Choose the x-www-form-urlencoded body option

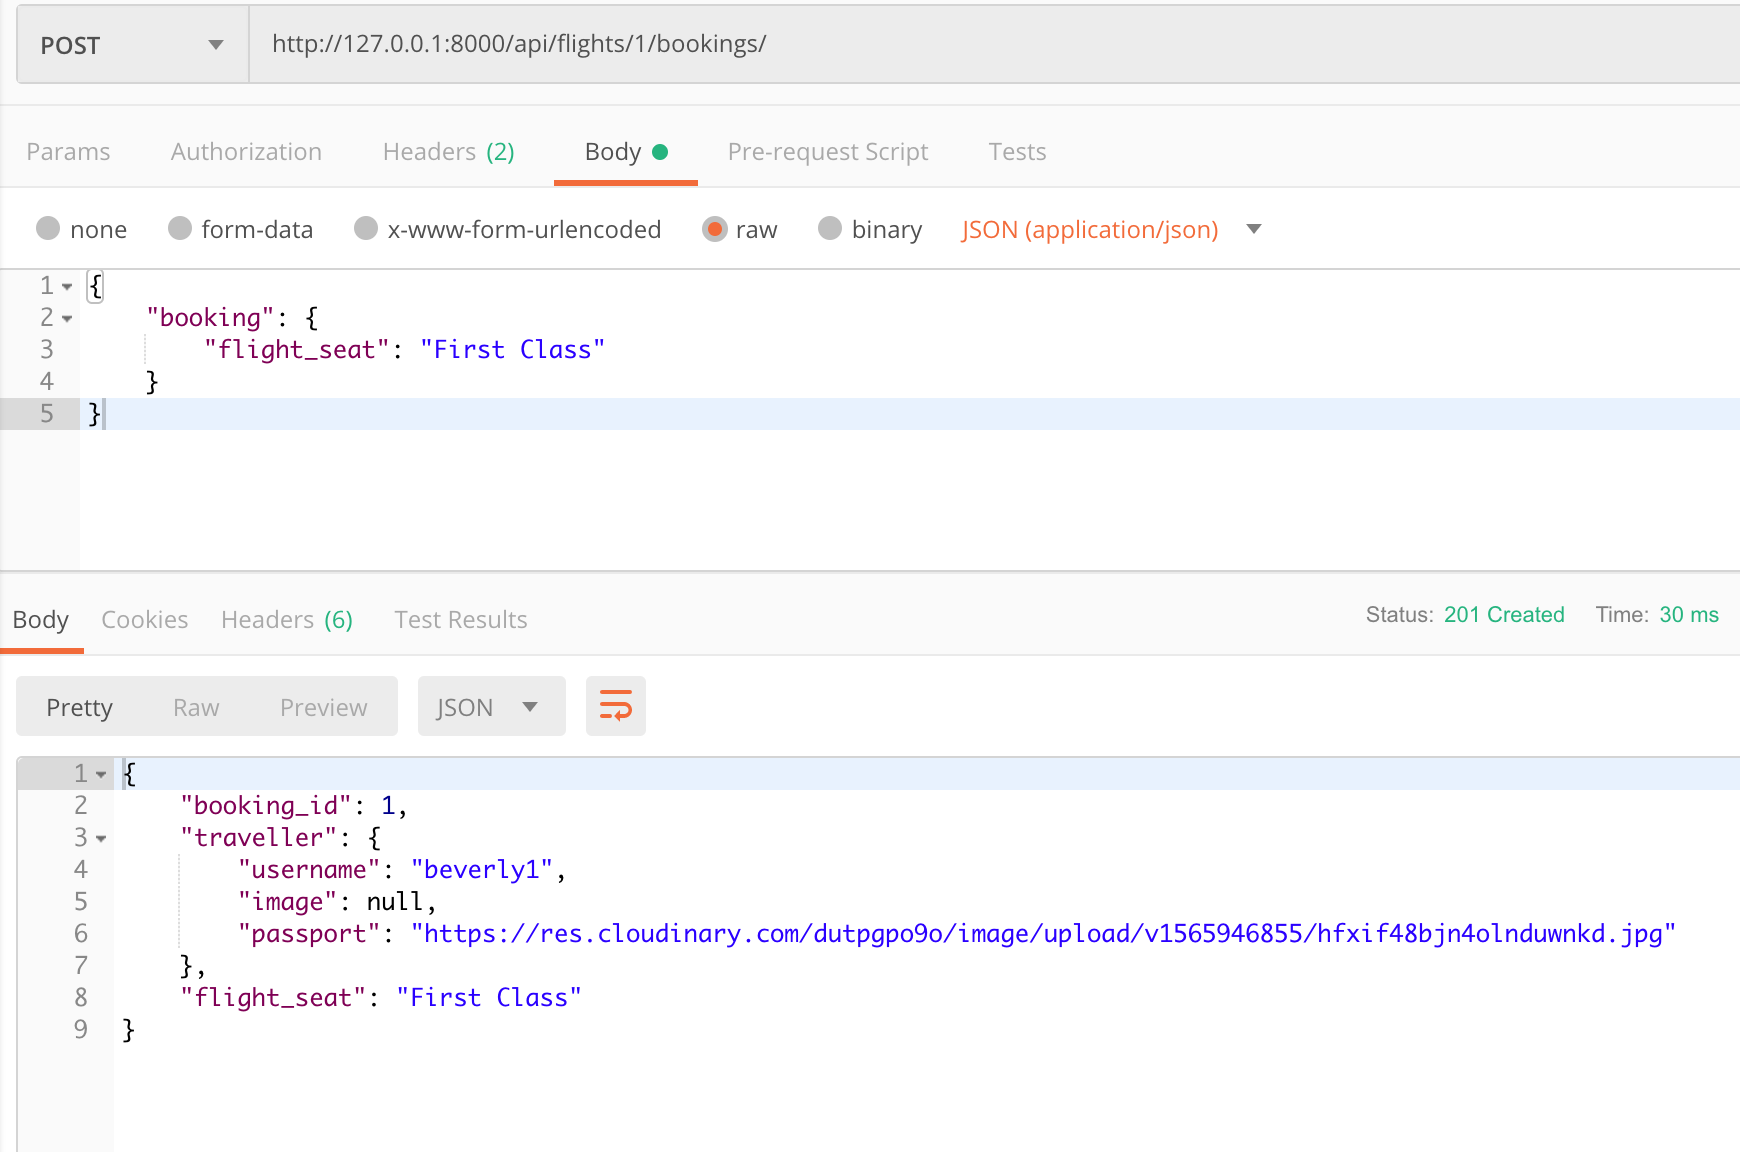tap(366, 229)
